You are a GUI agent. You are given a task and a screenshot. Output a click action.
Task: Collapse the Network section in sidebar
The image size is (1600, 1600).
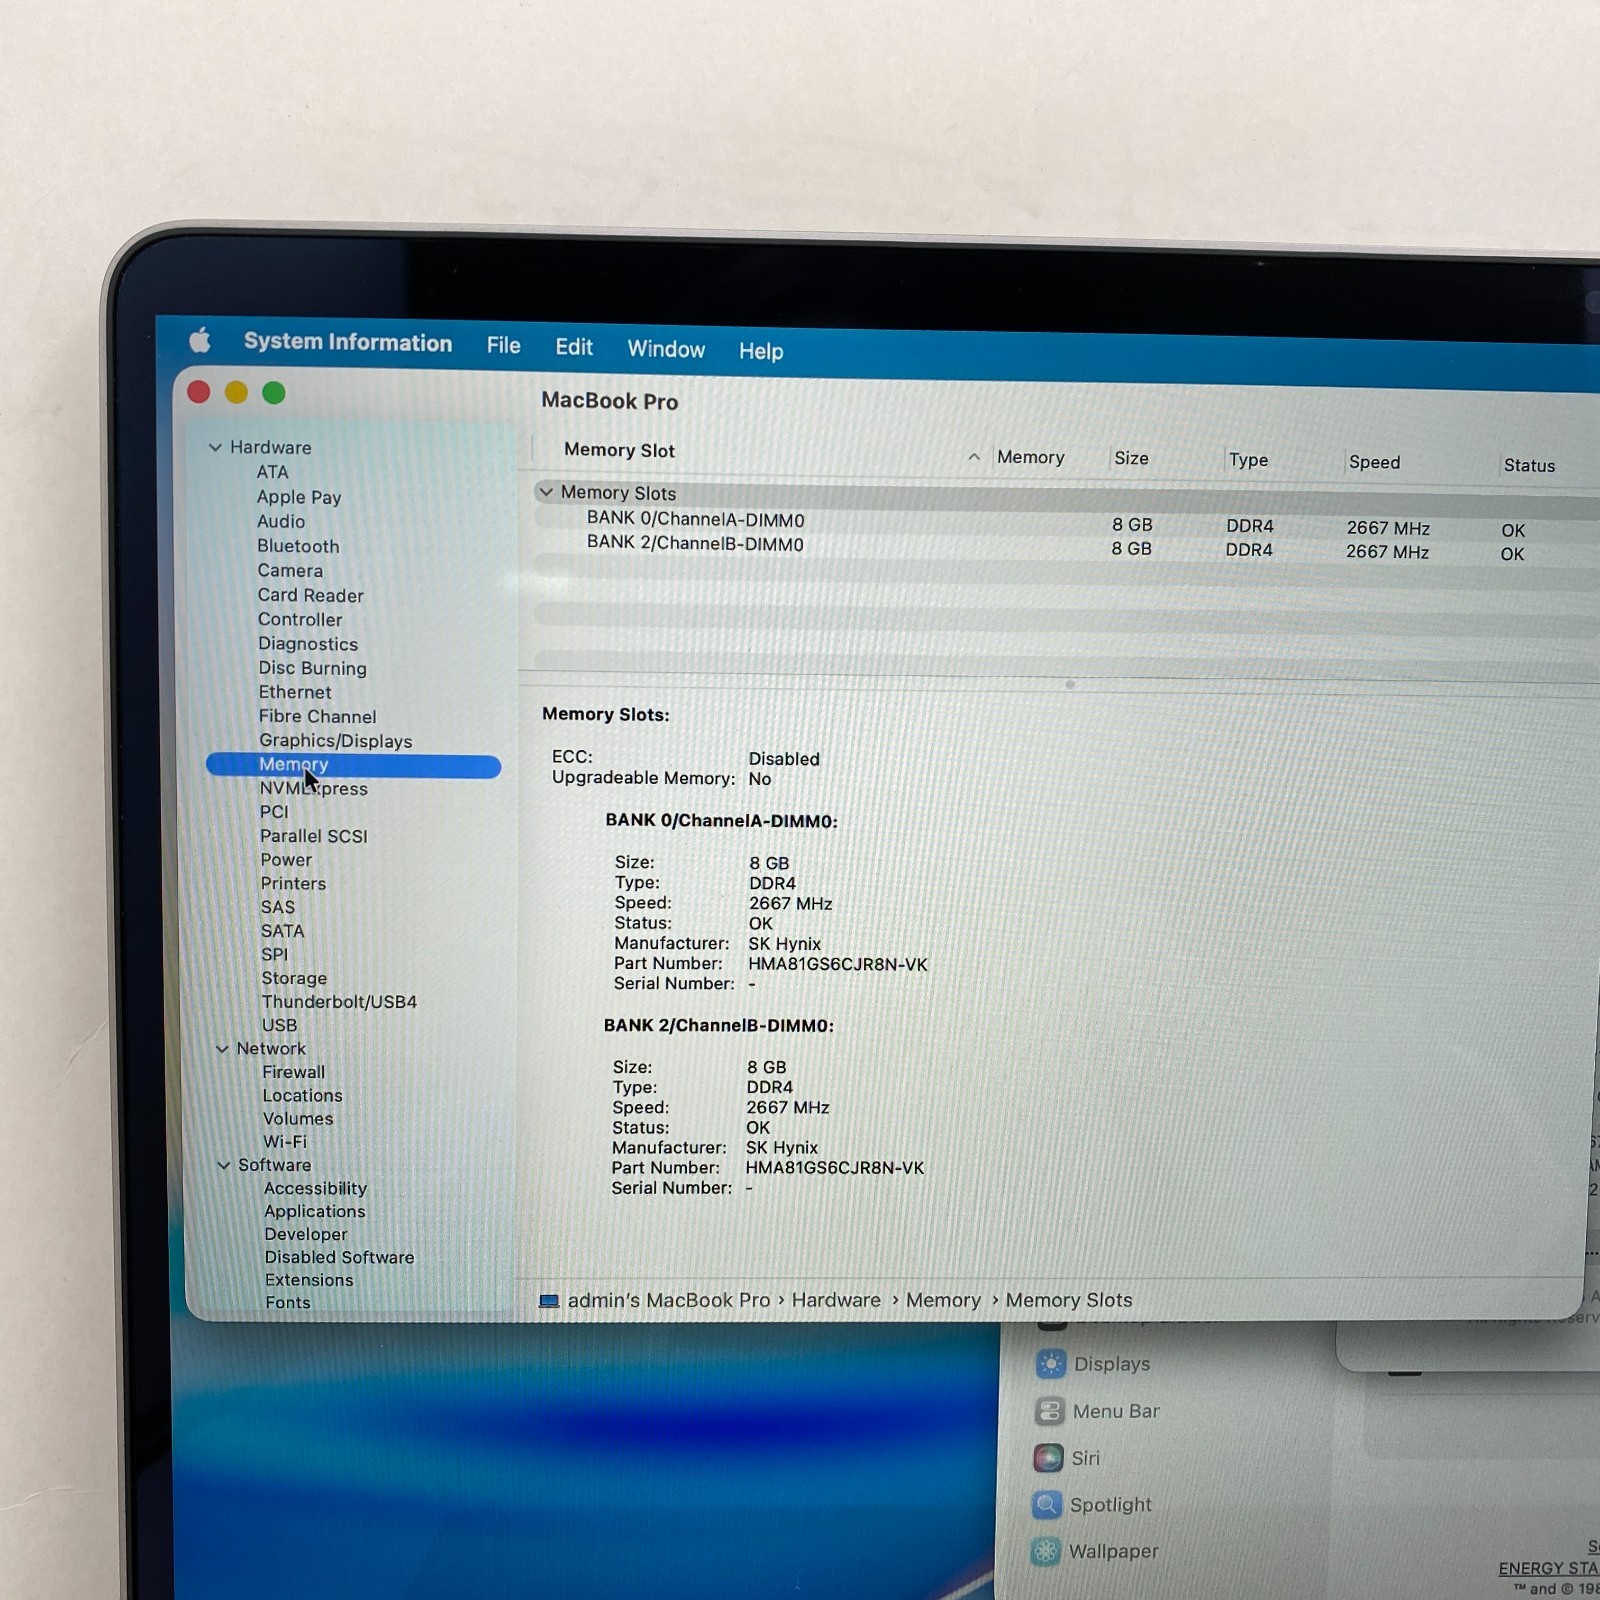click(222, 1048)
